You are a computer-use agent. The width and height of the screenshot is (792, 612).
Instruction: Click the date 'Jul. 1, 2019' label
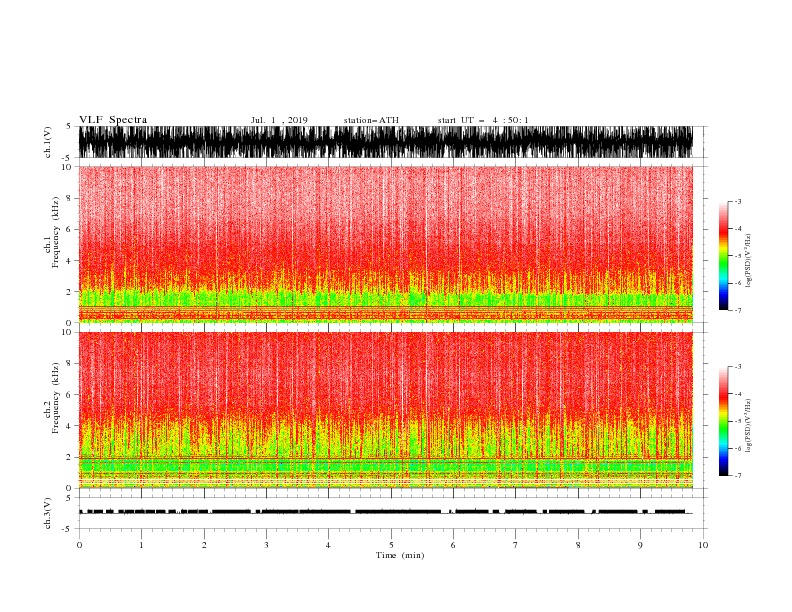(279, 120)
